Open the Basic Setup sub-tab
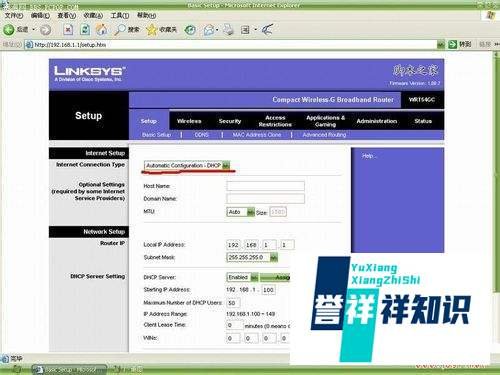The image size is (500, 375). click(x=156, y=135)
